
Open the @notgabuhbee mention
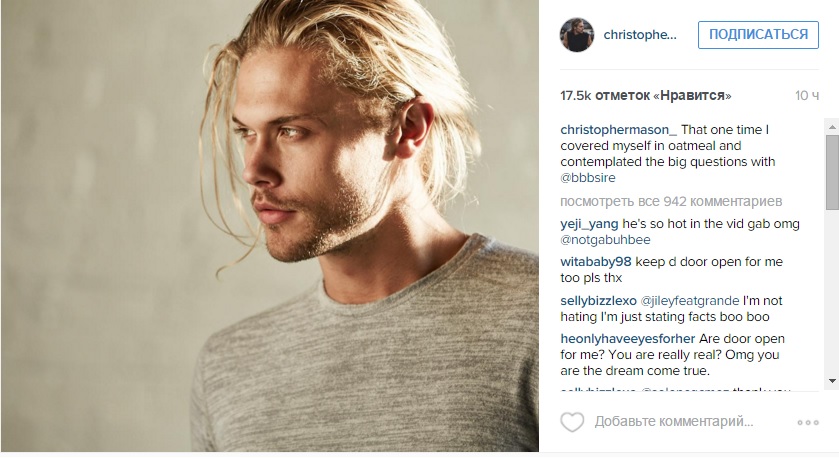605,240
